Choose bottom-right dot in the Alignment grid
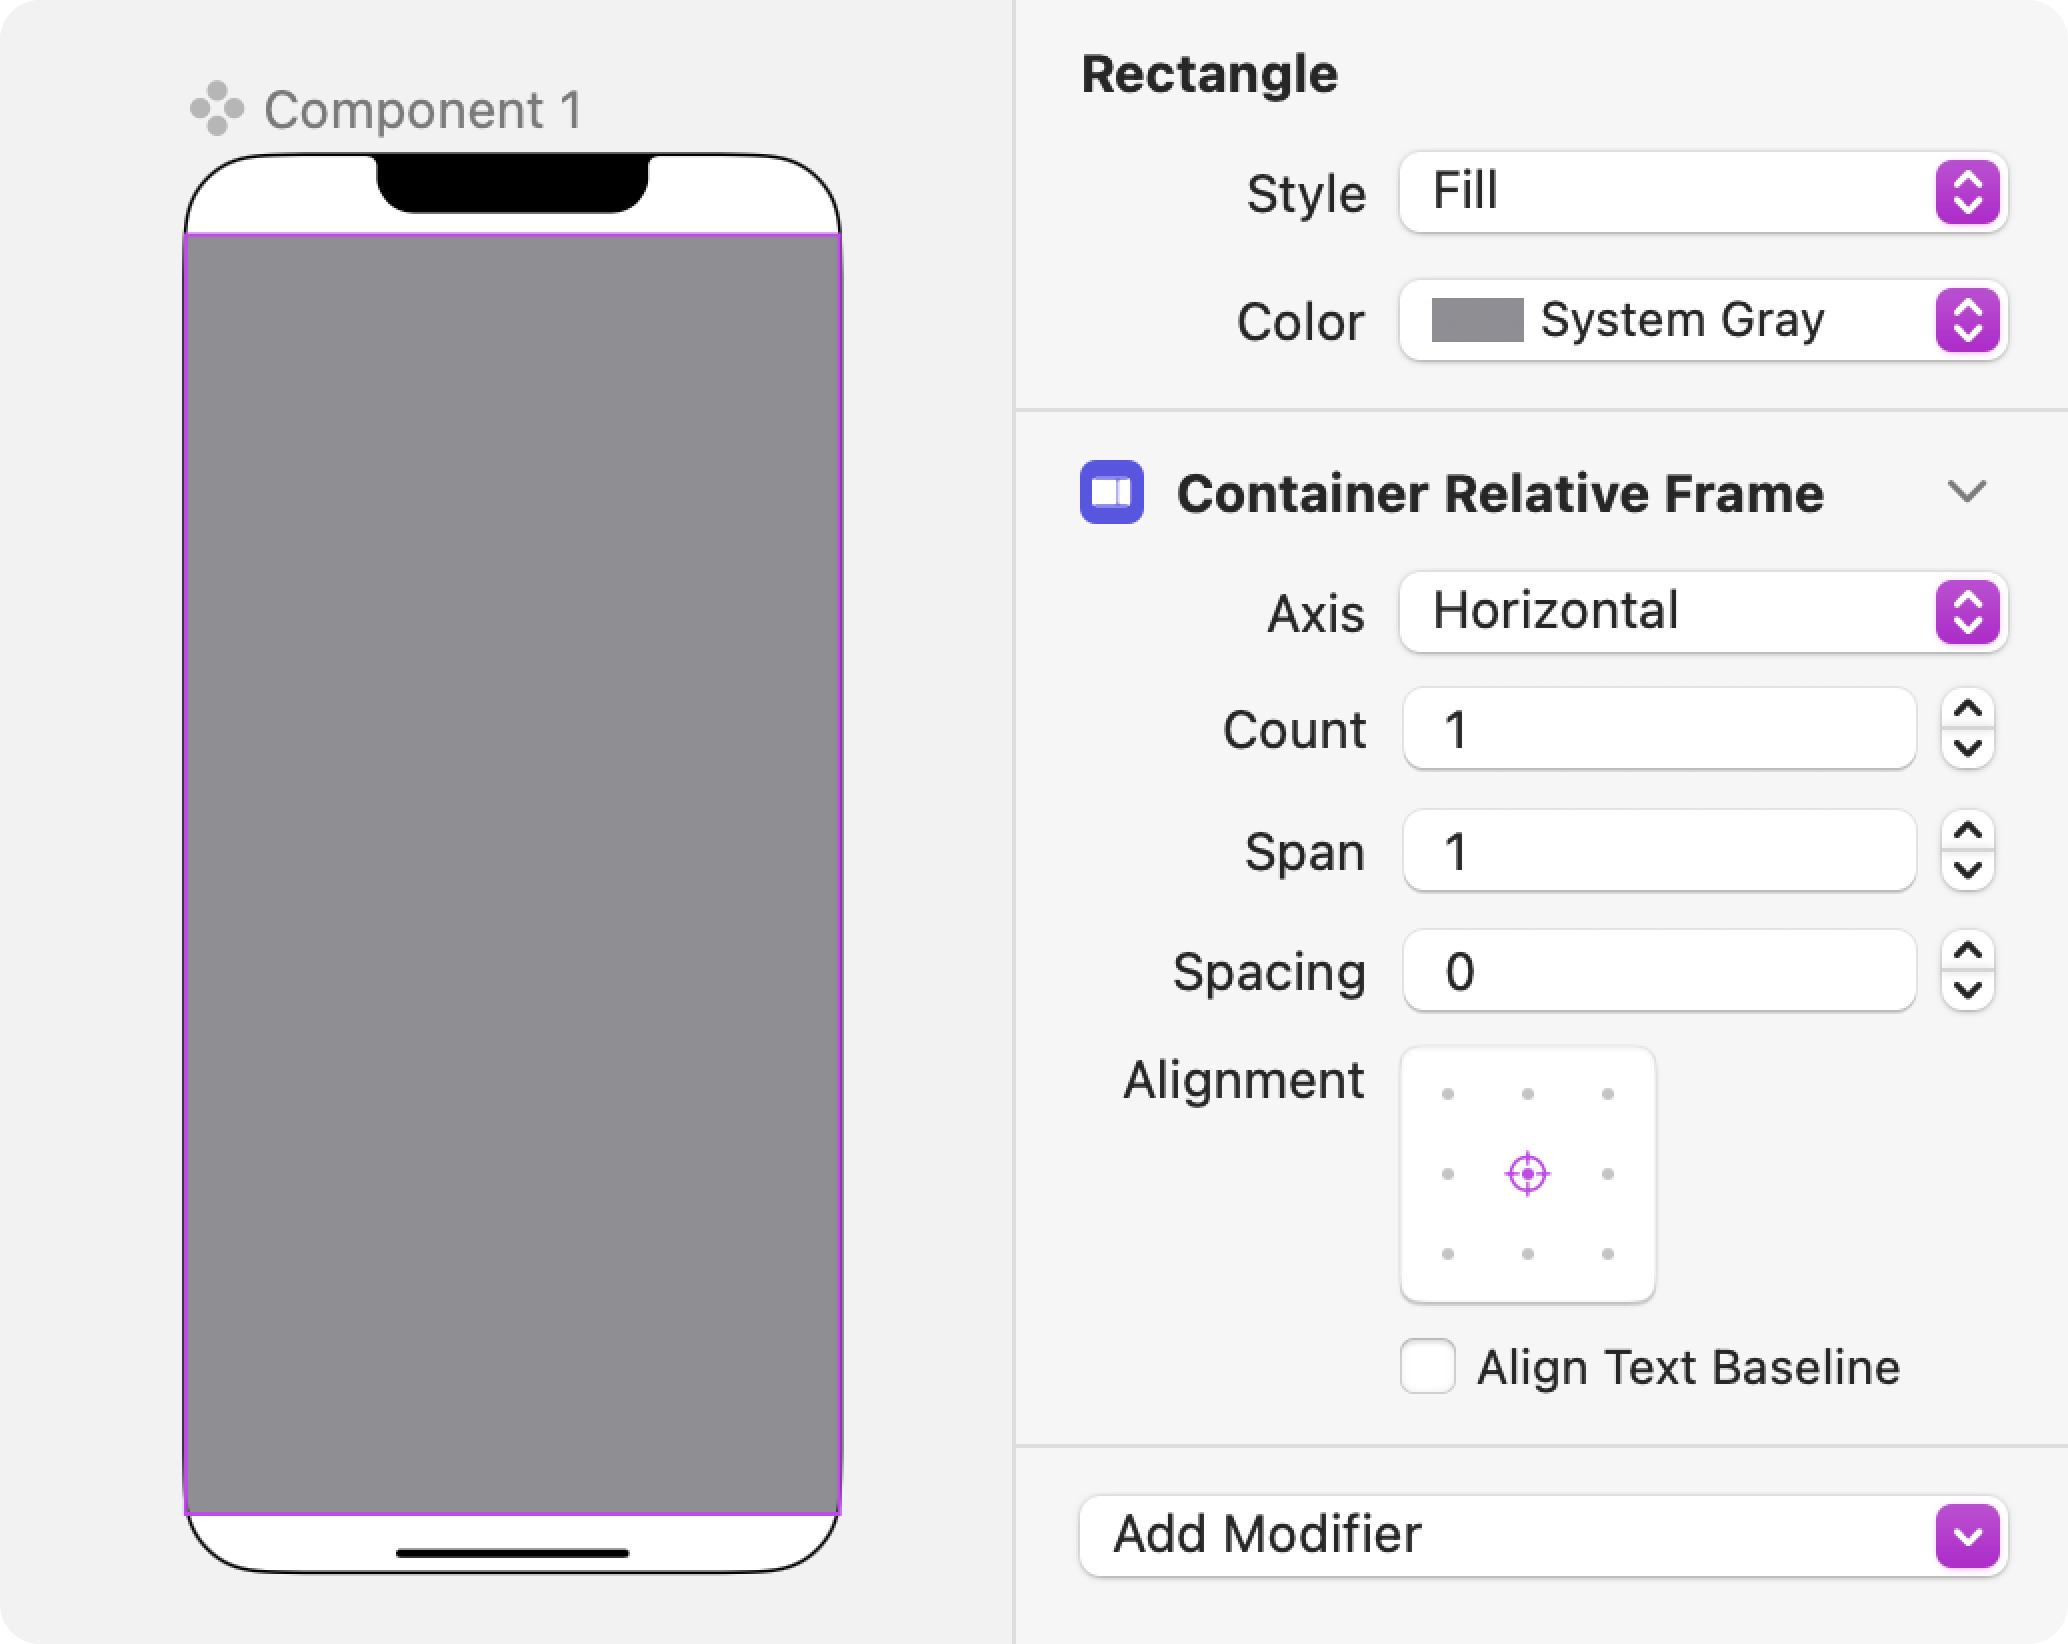Image resolution: width=2068 pixels, height=1644 pixels. coord(1607,1254)
